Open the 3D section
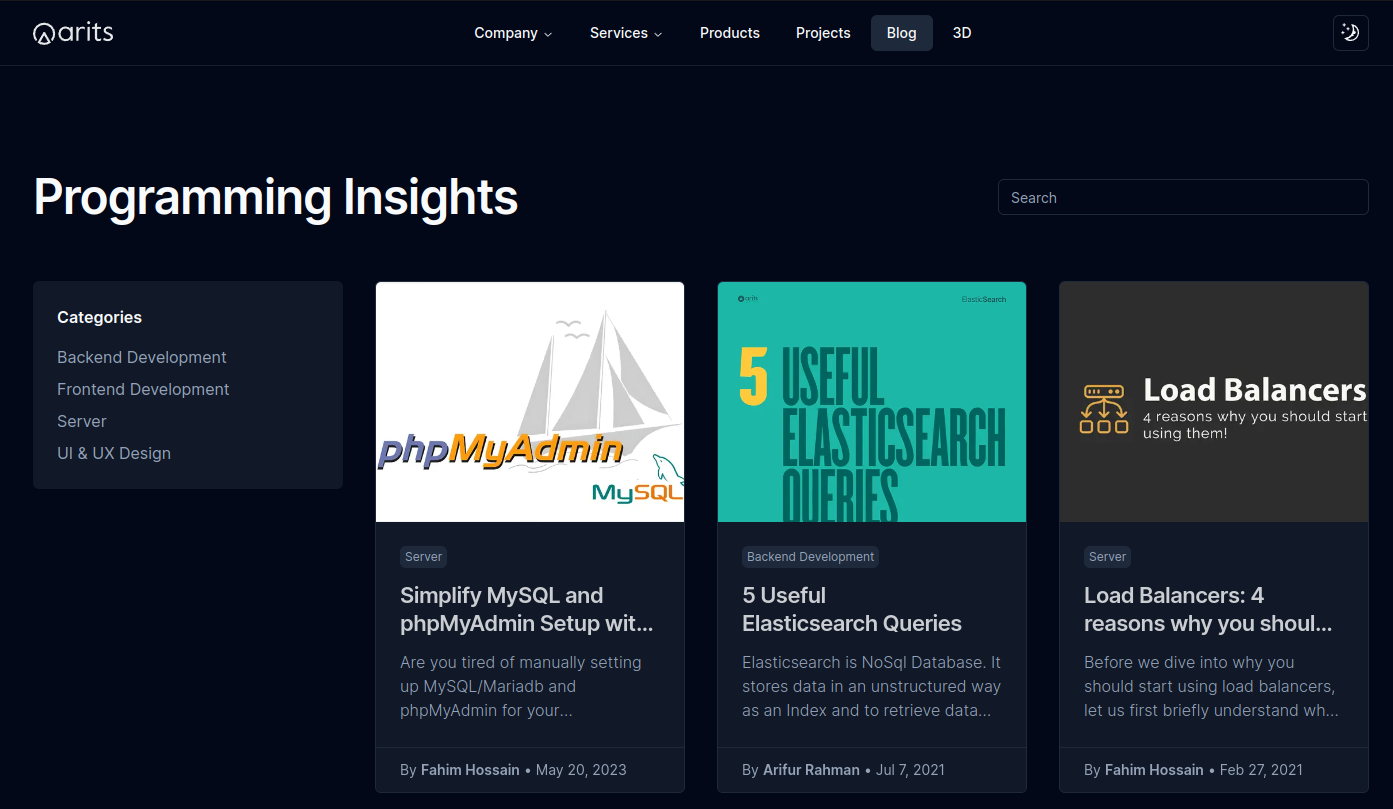Viewport: 1393px width, 809px height. pyautogui.click(x=962, y=33)
